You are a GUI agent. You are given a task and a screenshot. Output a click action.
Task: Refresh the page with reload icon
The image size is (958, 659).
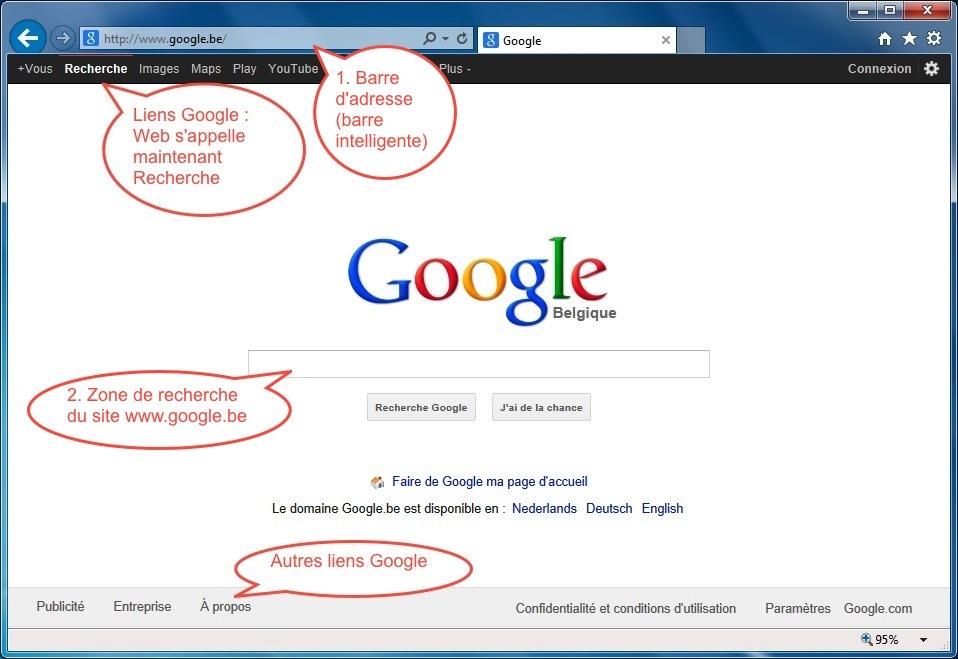tap(462, 39)
